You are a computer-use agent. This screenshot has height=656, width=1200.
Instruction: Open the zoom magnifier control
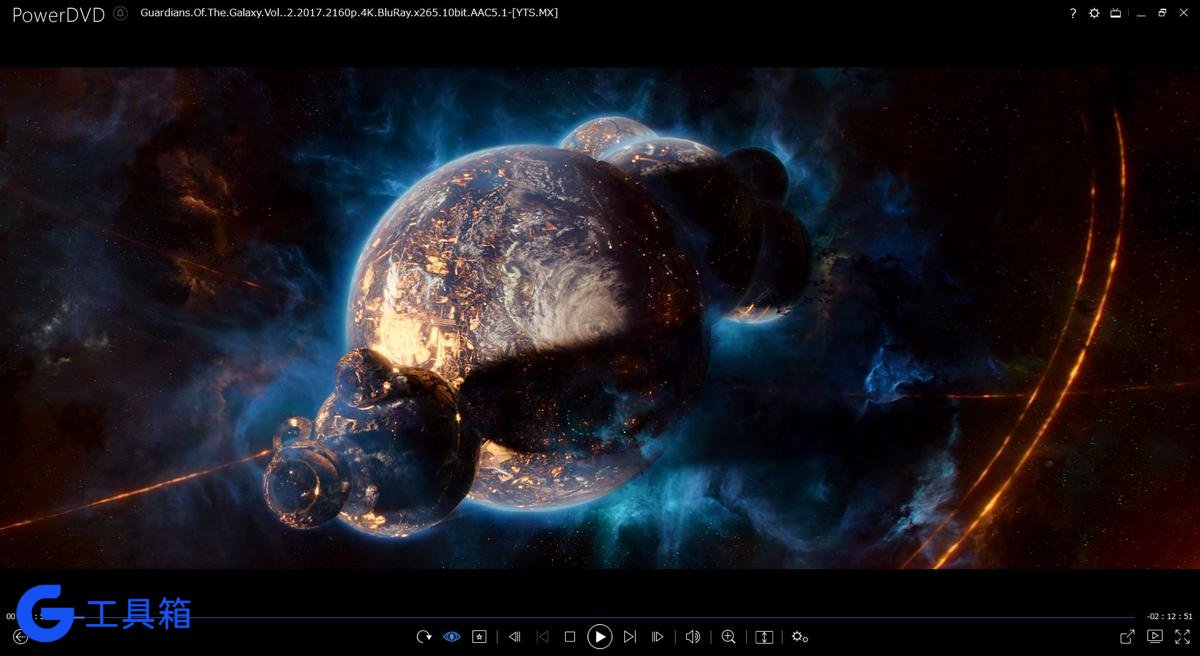point(728,637)
